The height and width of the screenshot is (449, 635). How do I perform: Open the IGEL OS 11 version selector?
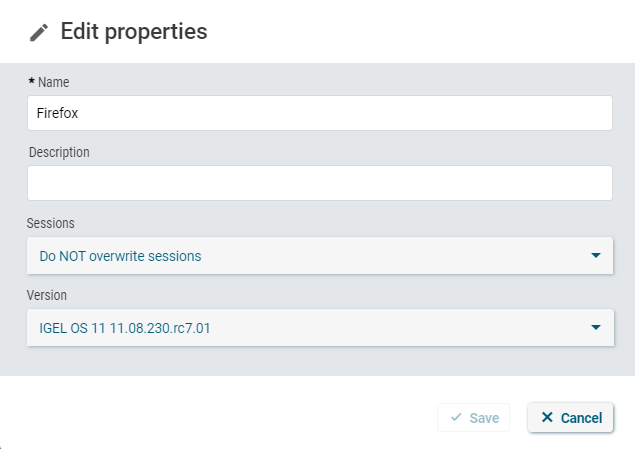(300, 327)
